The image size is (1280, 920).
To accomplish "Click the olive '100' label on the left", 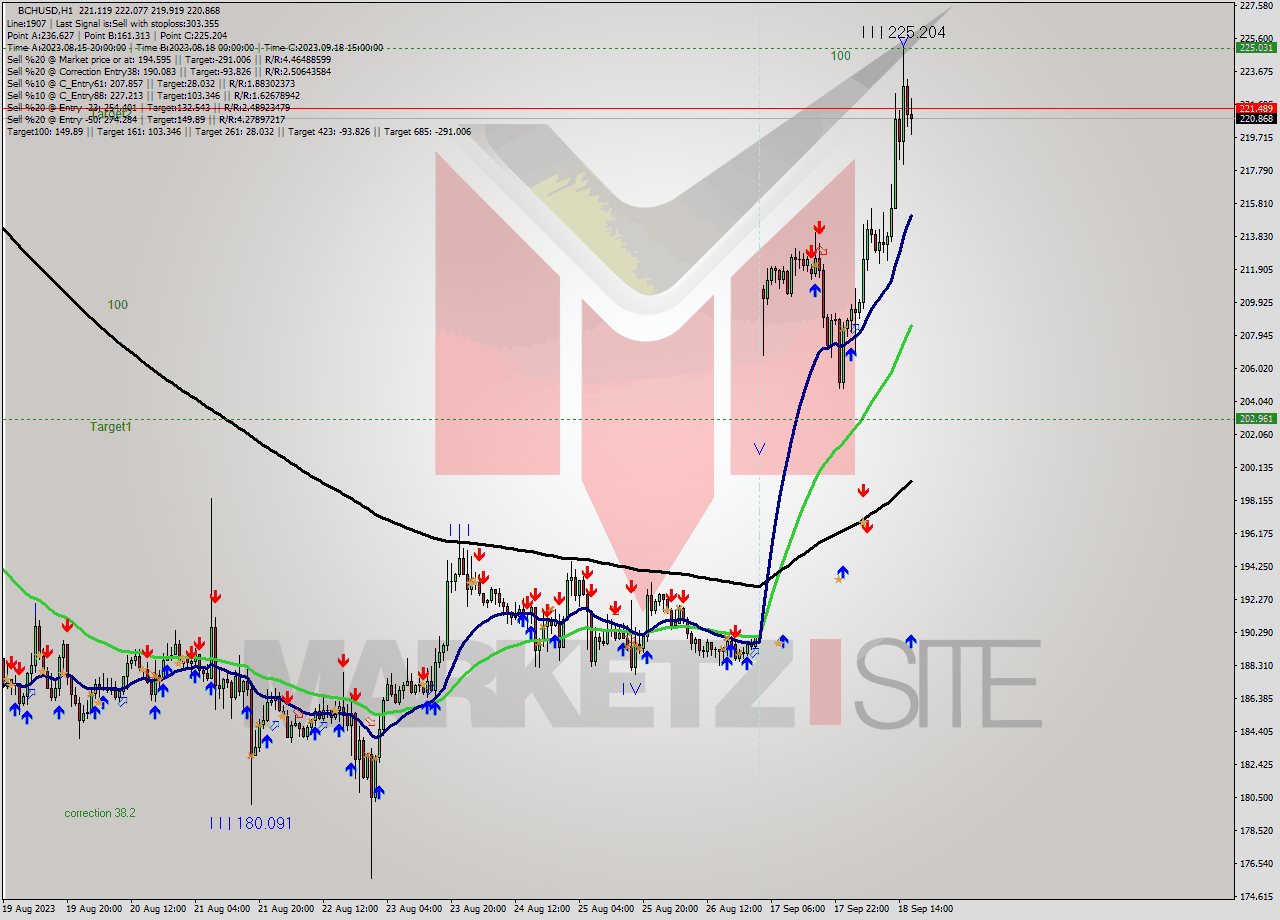I will click(118, 305).
